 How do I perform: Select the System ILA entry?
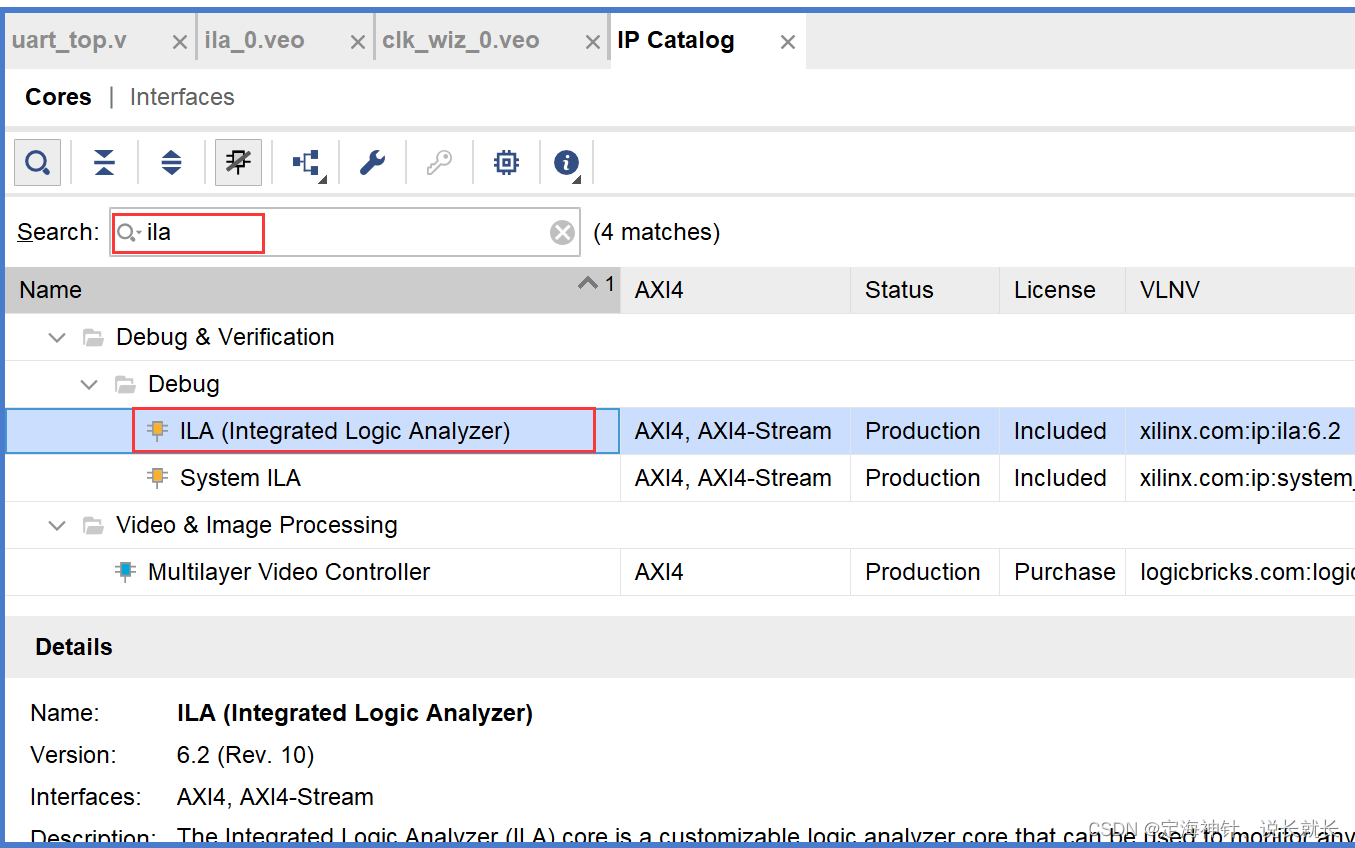(240, 478)
